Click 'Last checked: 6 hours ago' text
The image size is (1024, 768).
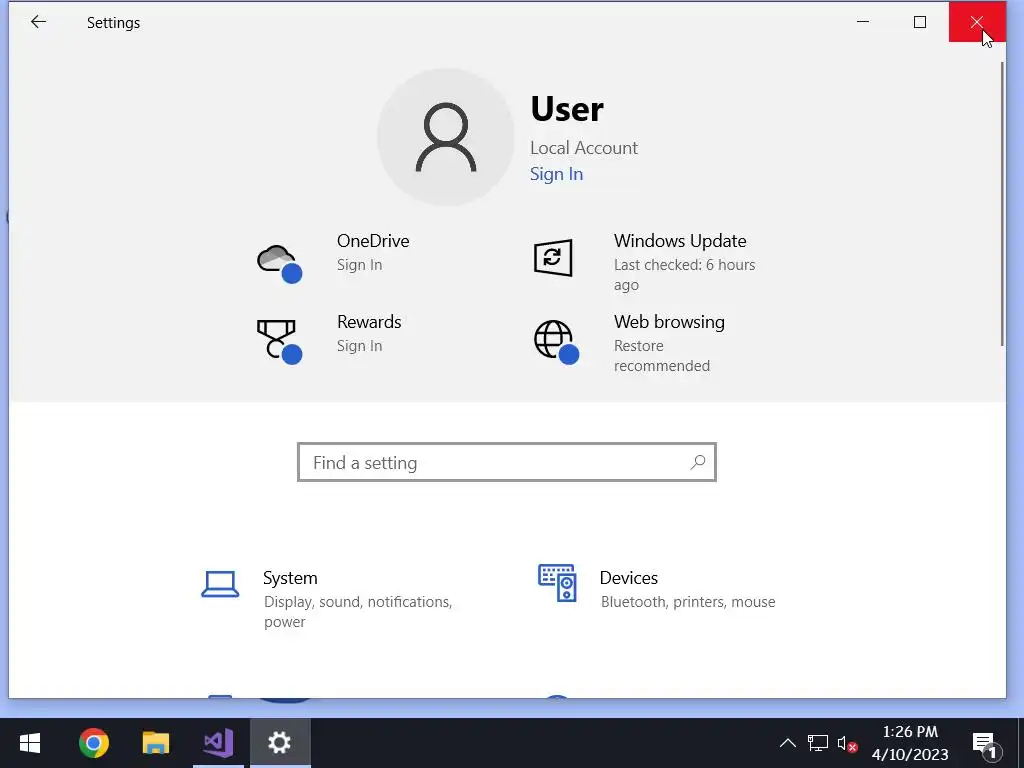click(684, 274)
